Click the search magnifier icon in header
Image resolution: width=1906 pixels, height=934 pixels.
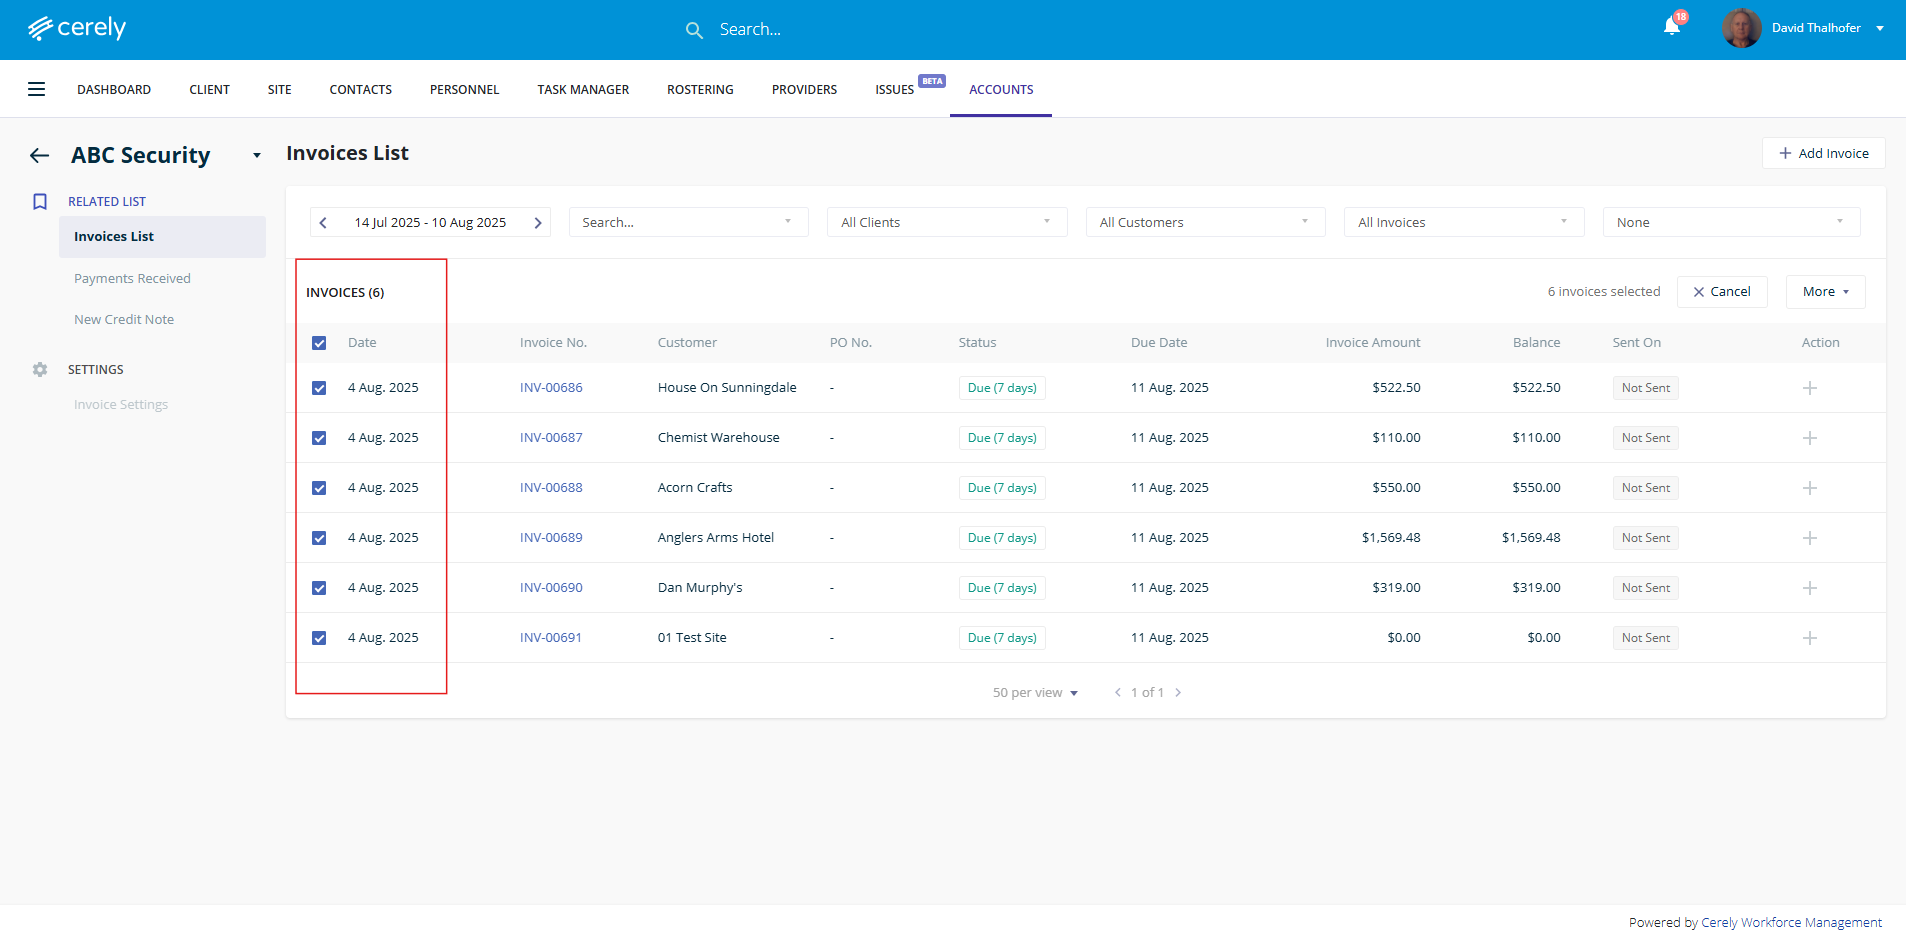[x=694, y=30]
